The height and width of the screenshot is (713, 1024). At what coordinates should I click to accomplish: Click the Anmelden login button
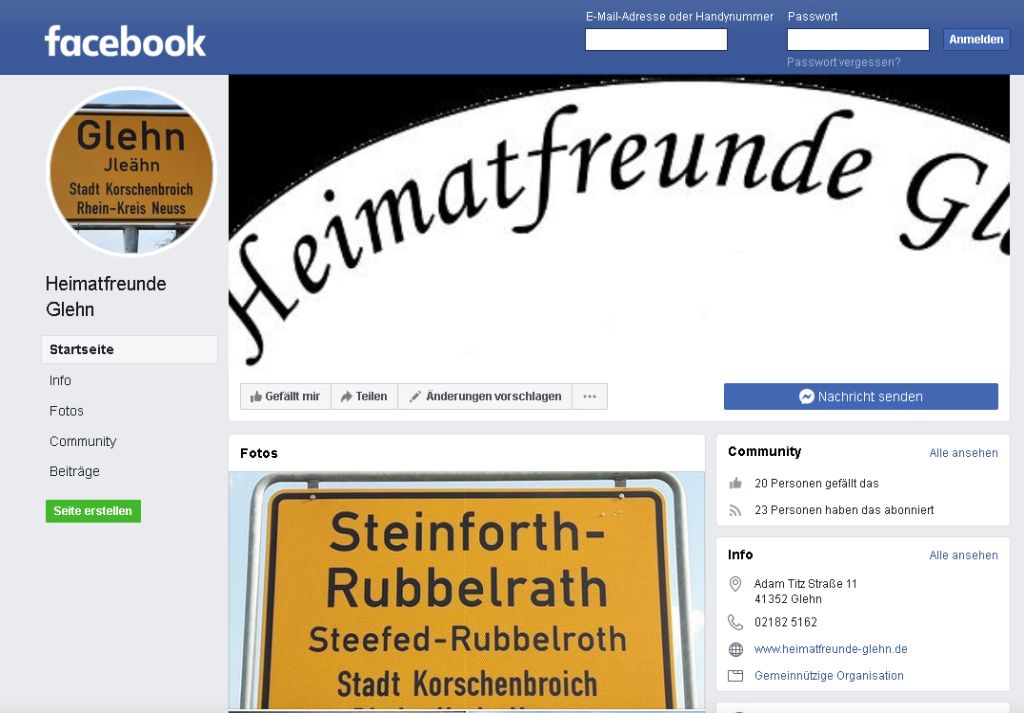click(x=976, y=39)
